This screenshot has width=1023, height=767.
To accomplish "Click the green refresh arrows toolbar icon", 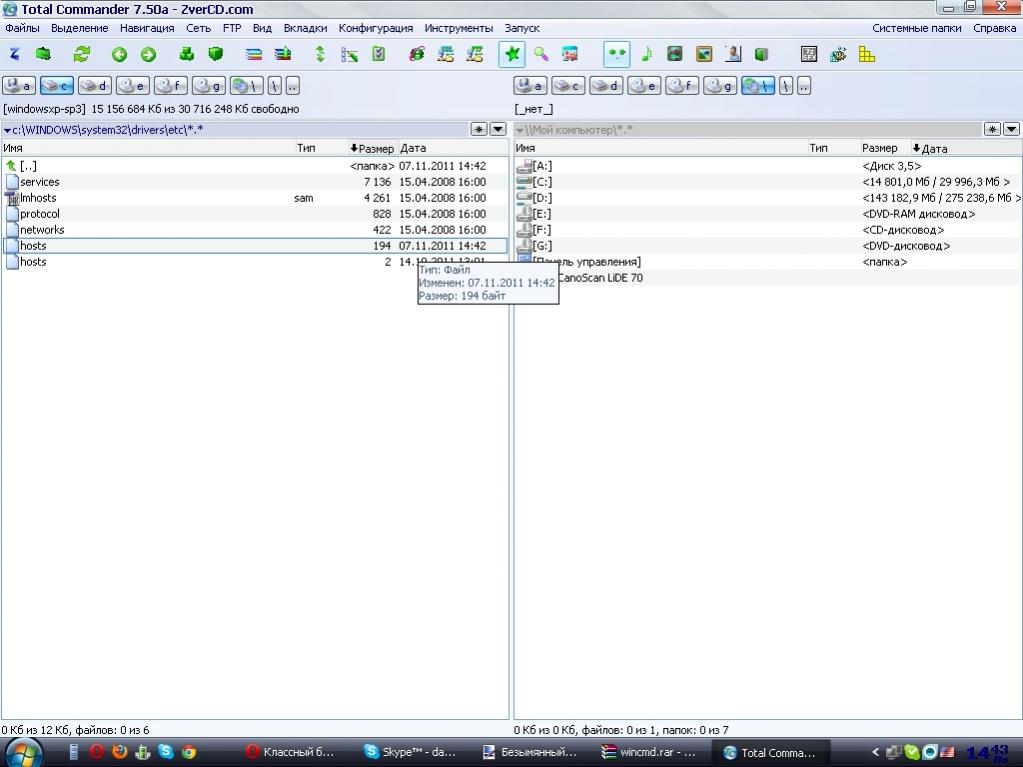I will tap(82, 54).
